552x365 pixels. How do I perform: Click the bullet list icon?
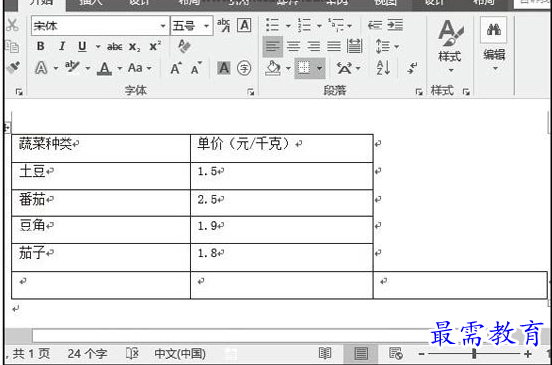coord(272,25)
